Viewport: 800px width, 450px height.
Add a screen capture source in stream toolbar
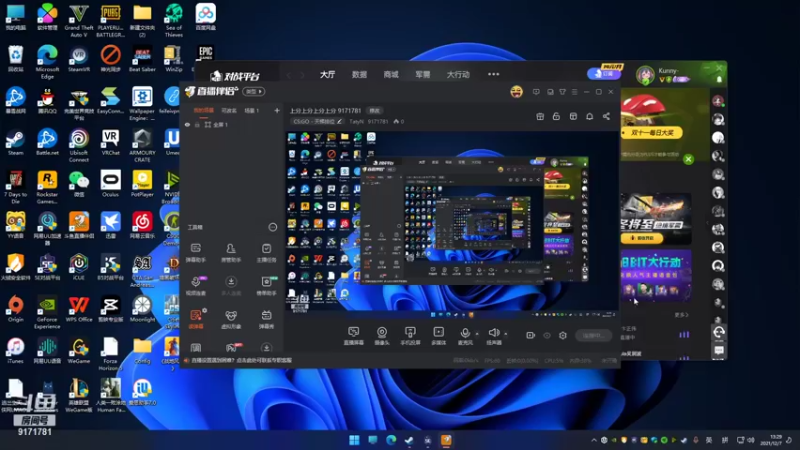click(354, 336)
